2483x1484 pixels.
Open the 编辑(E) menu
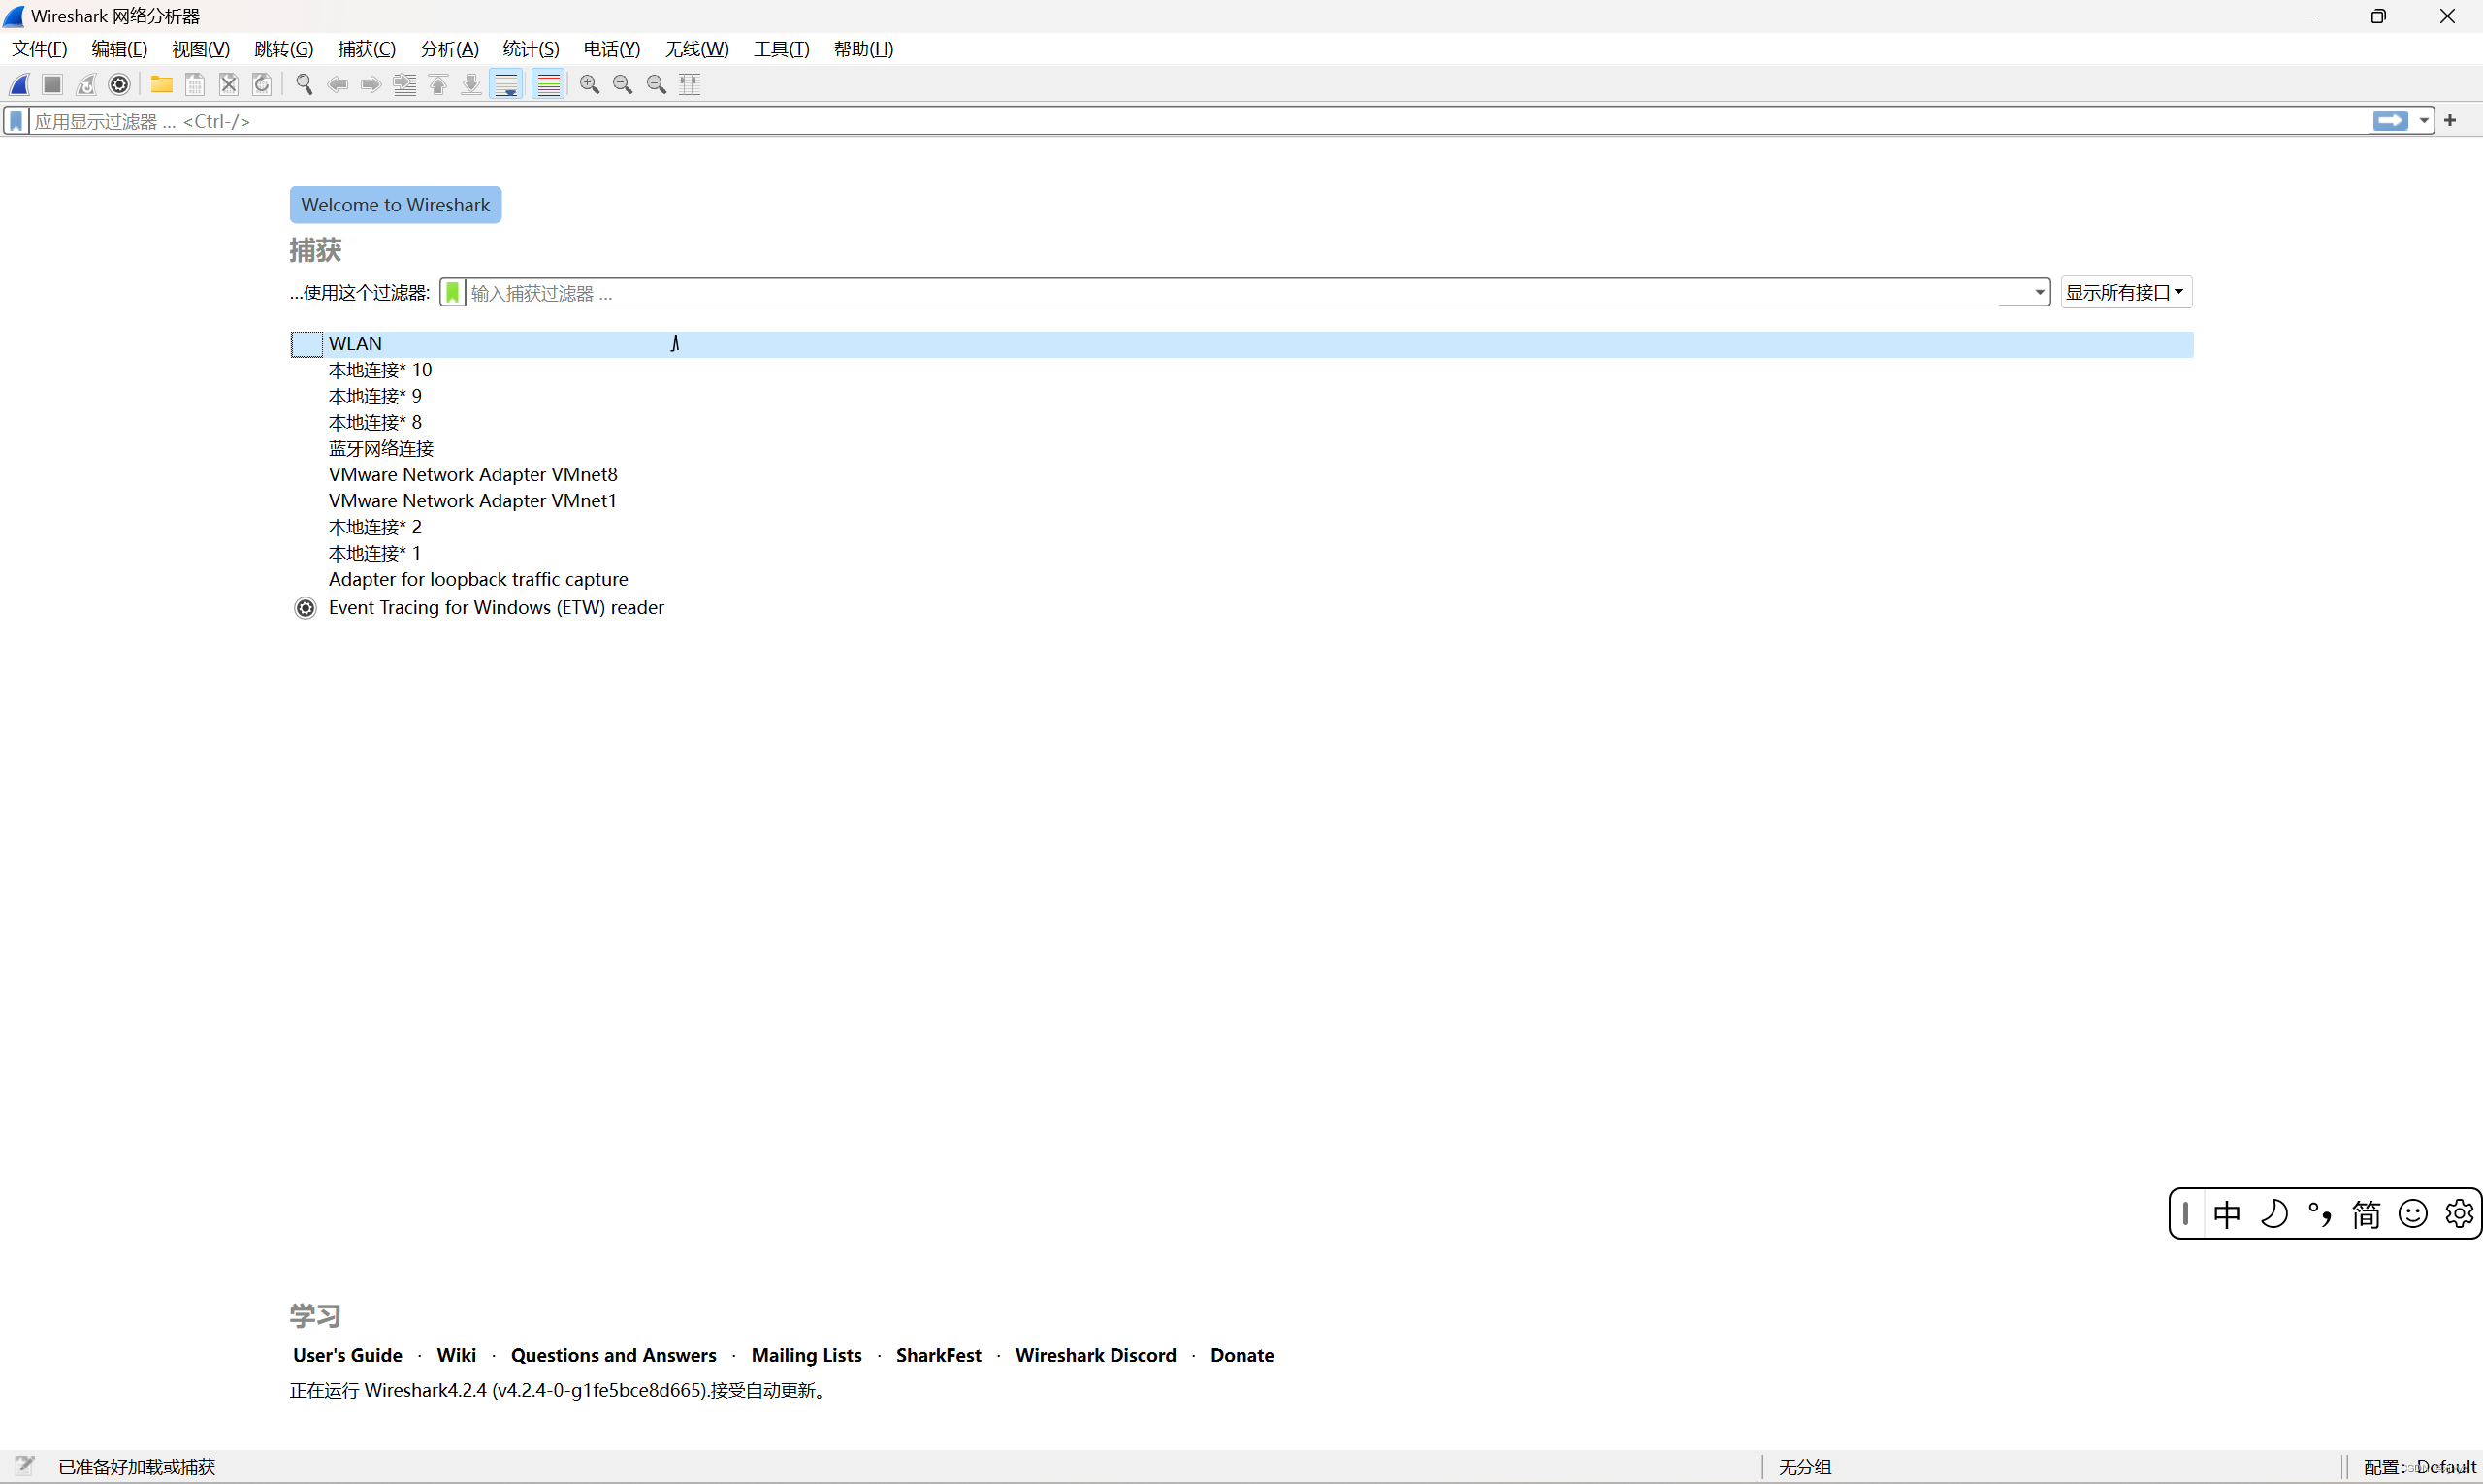click(x=119, y=49)
